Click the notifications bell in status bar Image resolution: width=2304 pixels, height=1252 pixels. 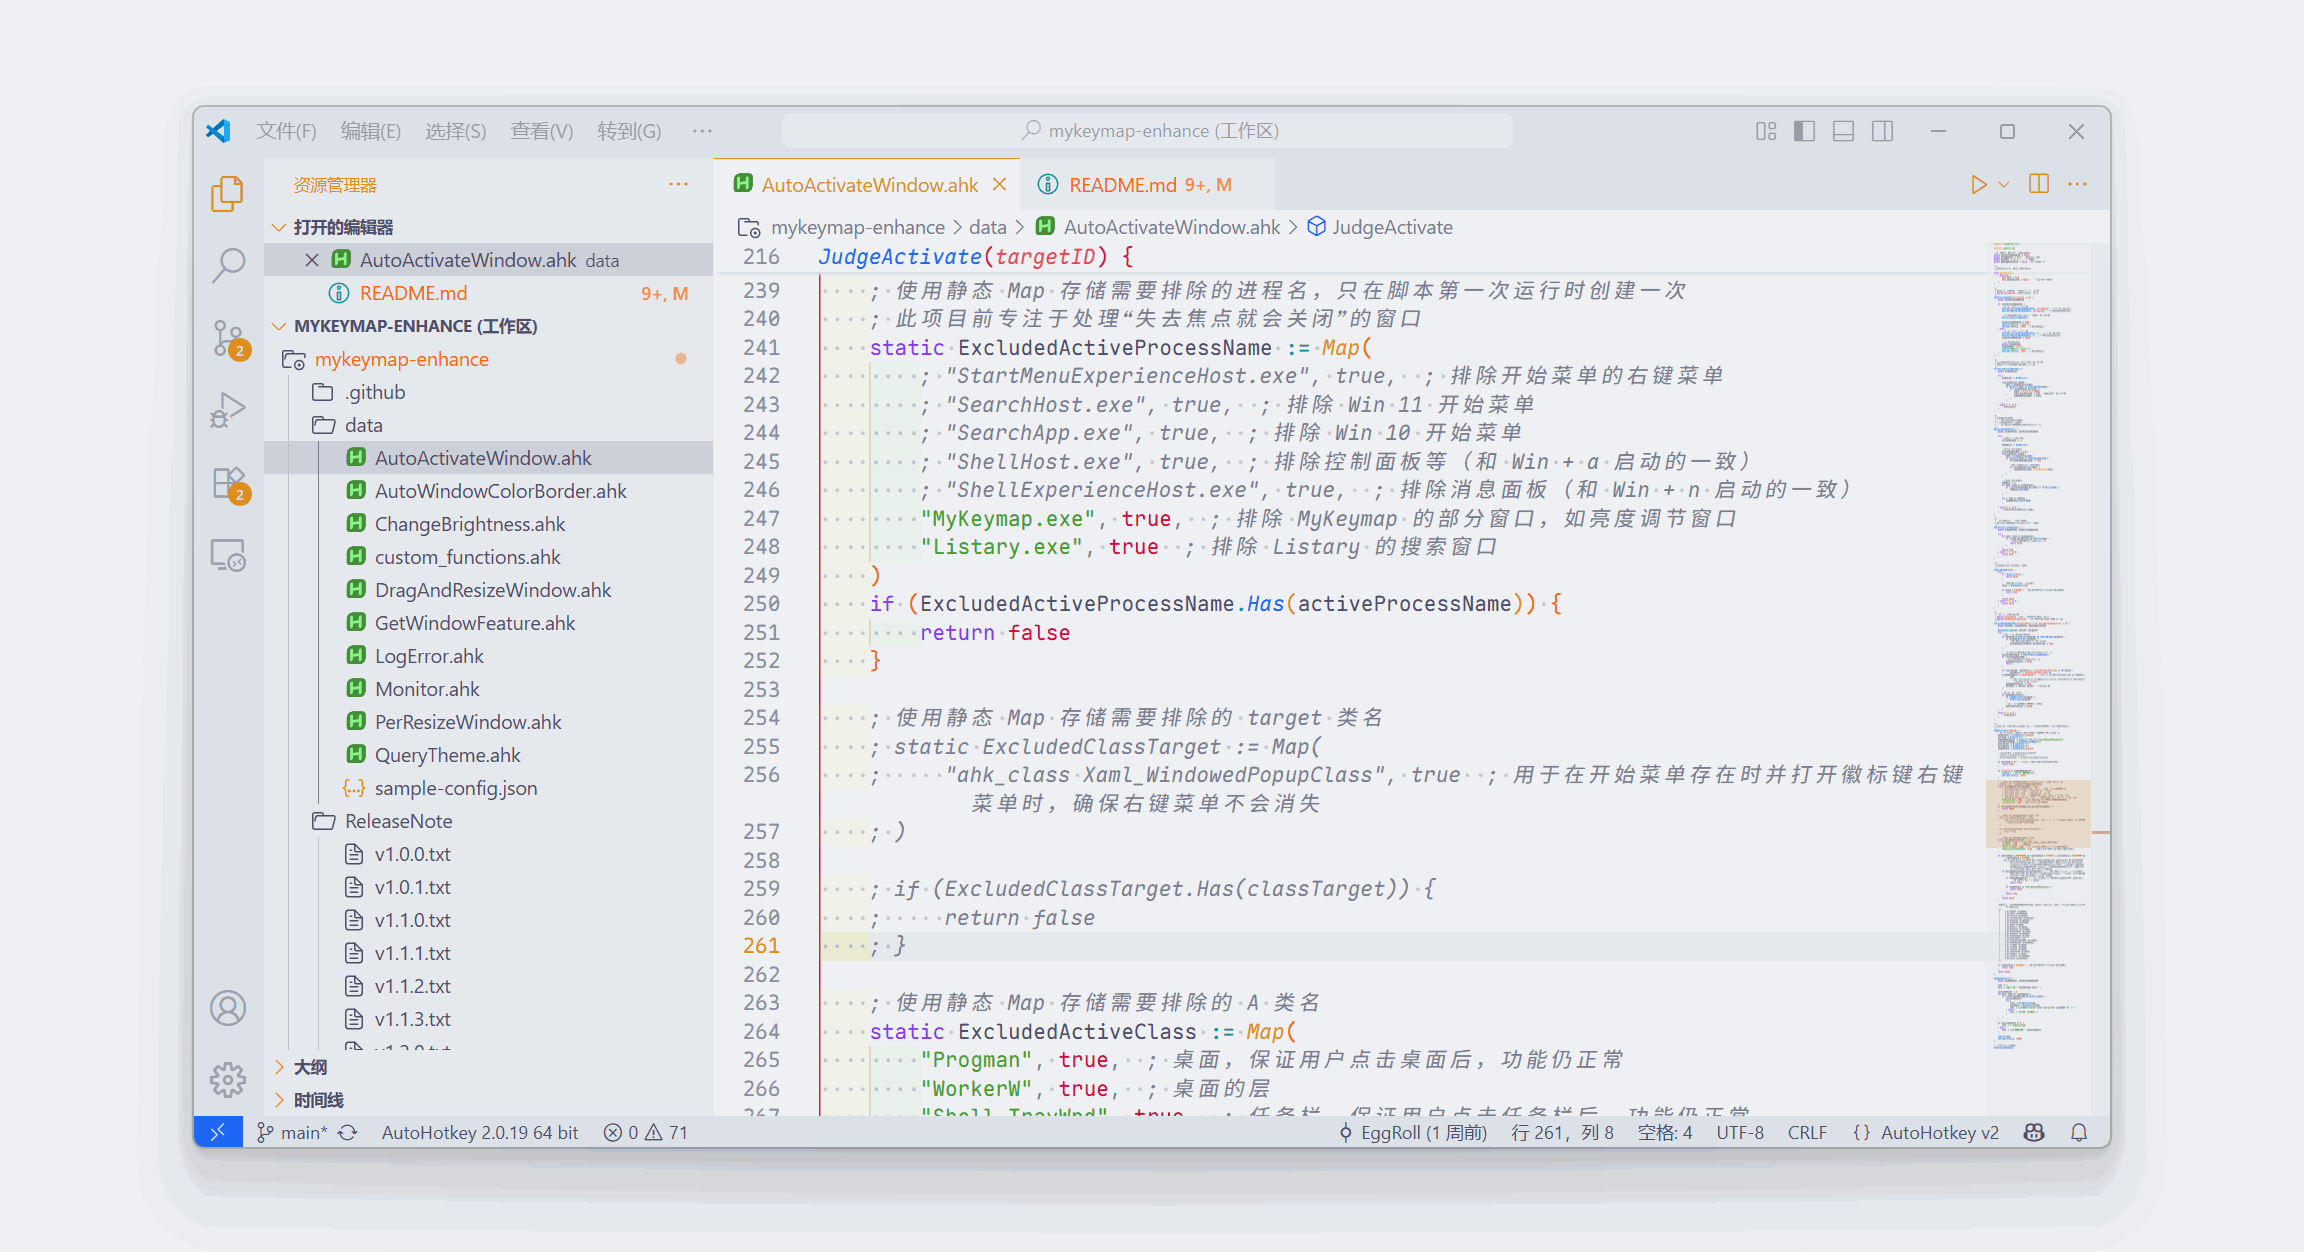click(2079, 1132)
